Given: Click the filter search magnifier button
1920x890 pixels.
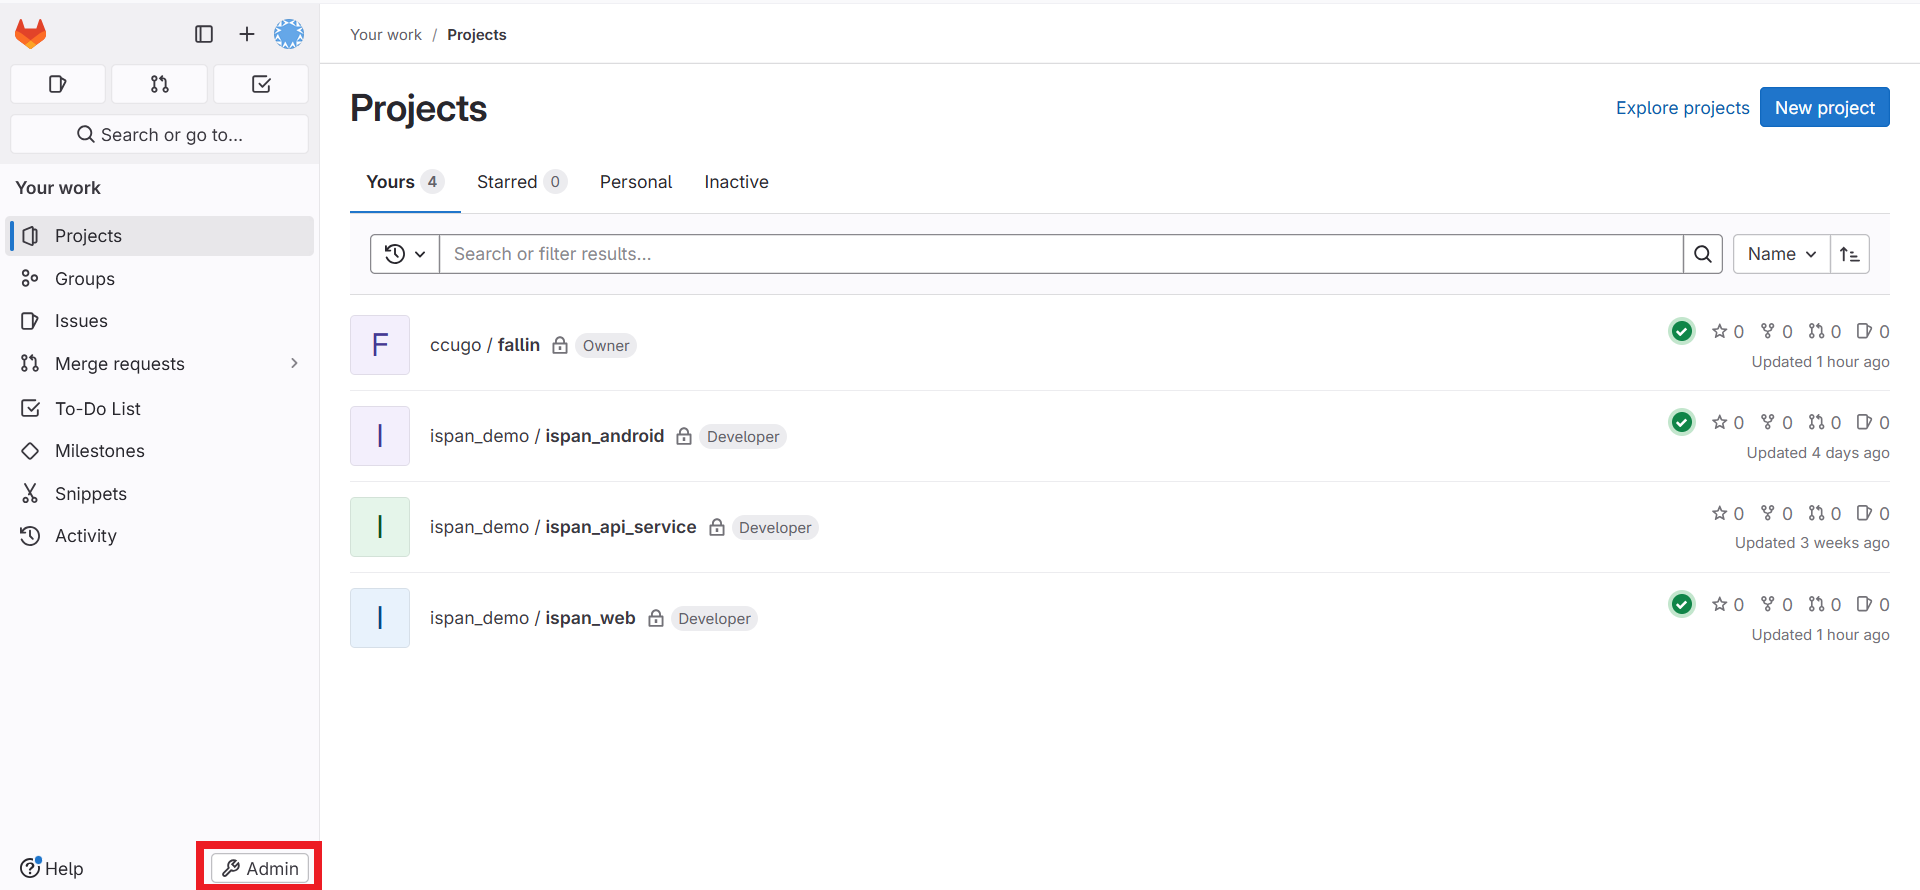Looking at the screenshot, I should point(1703,254).
